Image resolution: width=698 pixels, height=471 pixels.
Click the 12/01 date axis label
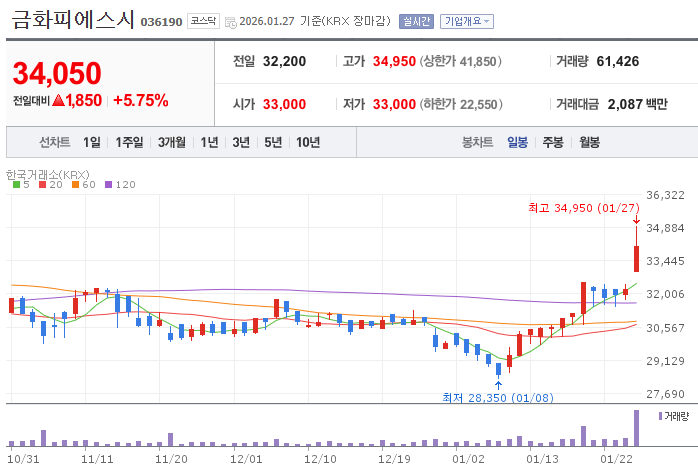246,459
